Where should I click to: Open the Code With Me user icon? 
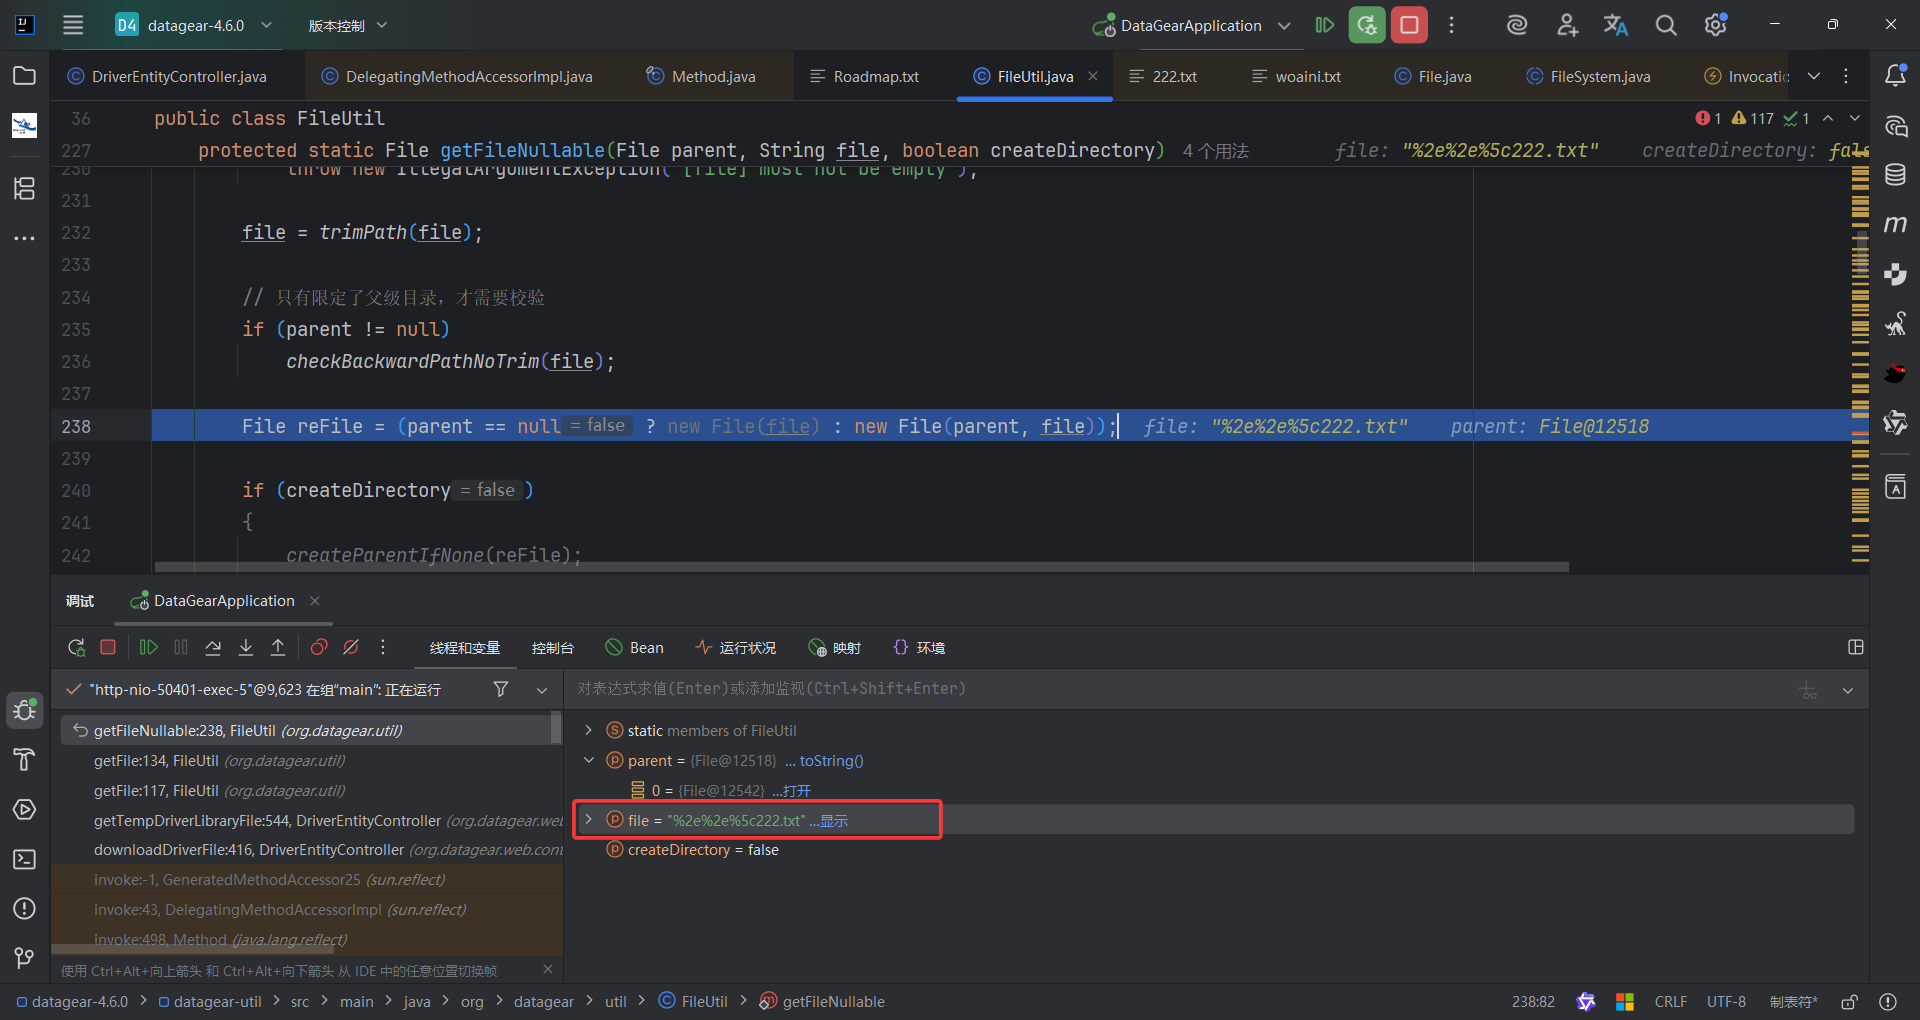[1567, 25]
